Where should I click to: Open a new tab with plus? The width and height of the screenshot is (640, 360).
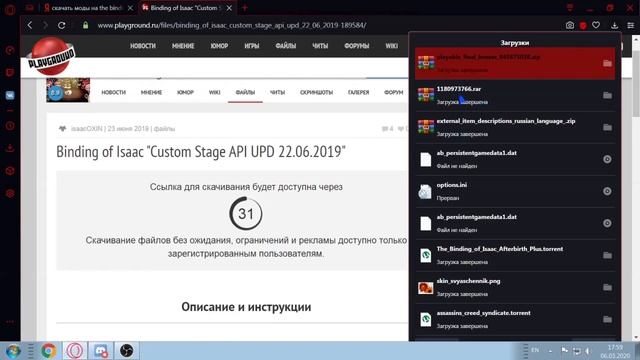(x=244, y=8)
